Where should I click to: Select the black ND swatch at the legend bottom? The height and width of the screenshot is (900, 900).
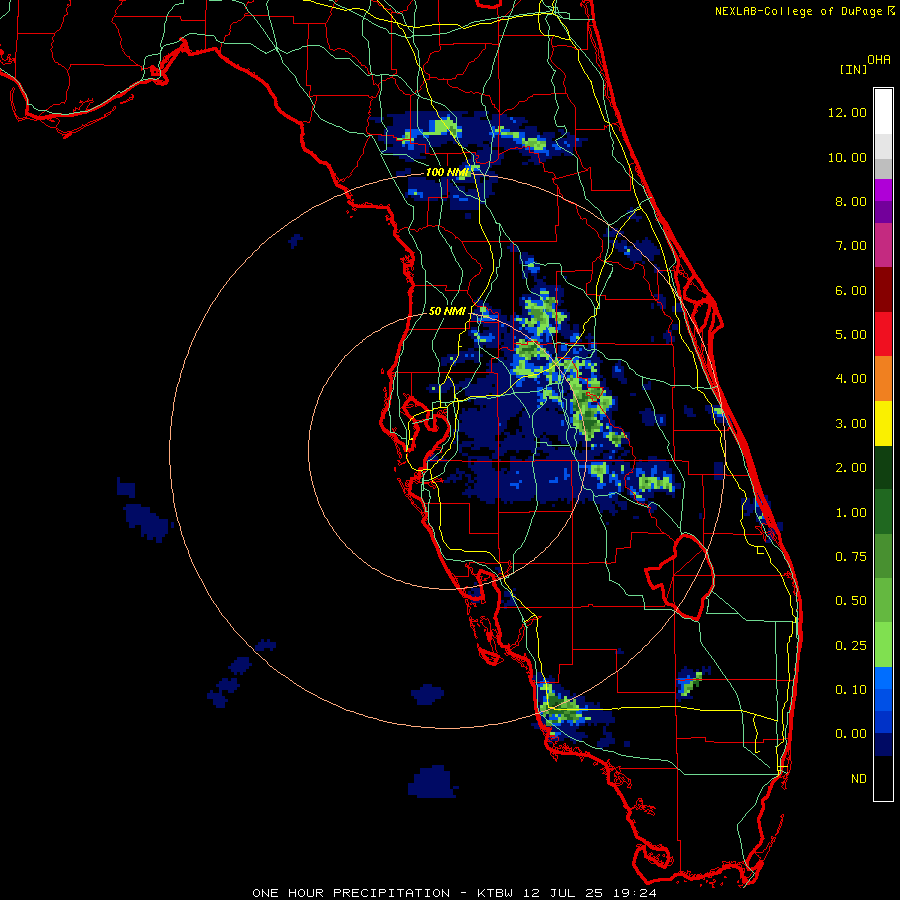point(883,778)
